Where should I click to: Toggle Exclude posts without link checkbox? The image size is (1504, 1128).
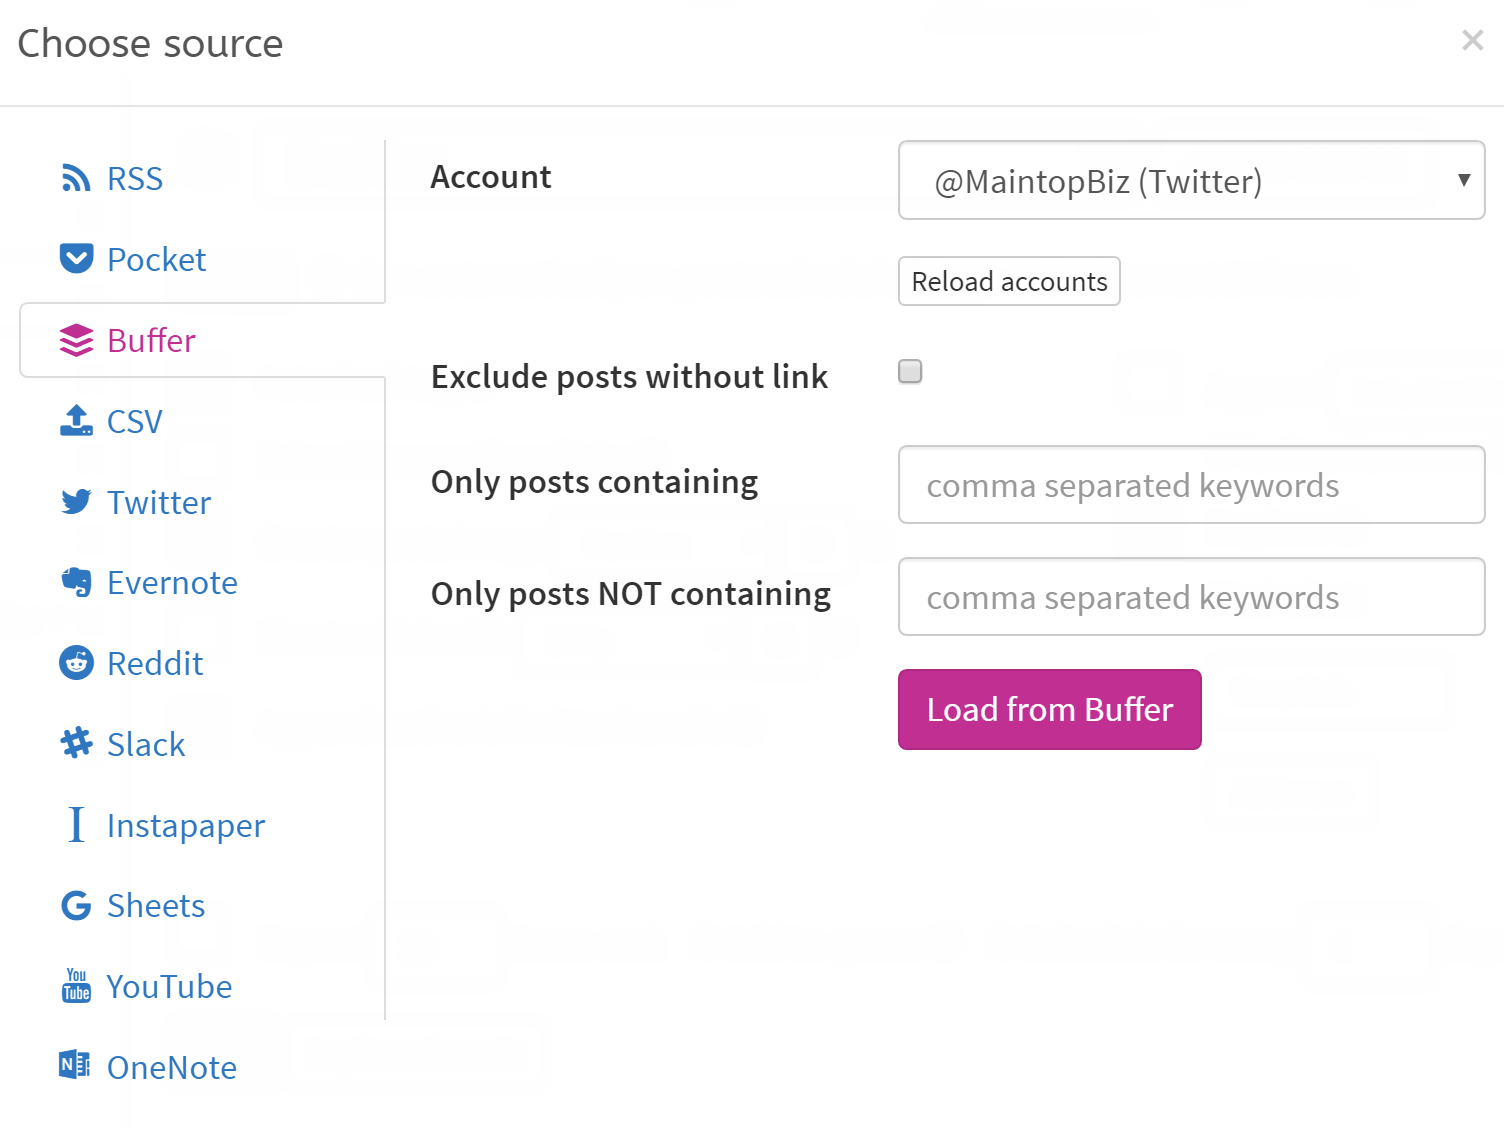[x=910, y=371]
